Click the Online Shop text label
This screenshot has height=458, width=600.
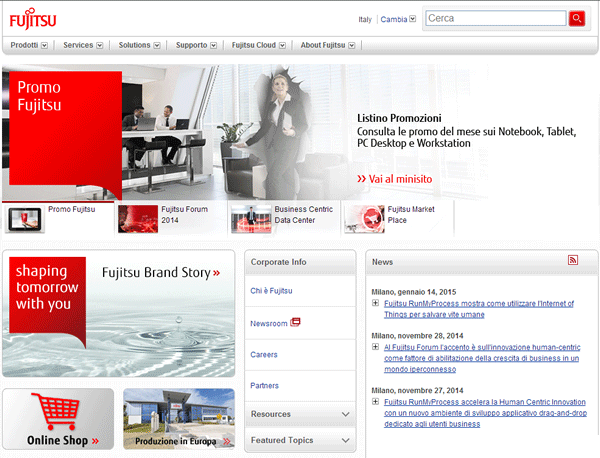coord(57,440)
